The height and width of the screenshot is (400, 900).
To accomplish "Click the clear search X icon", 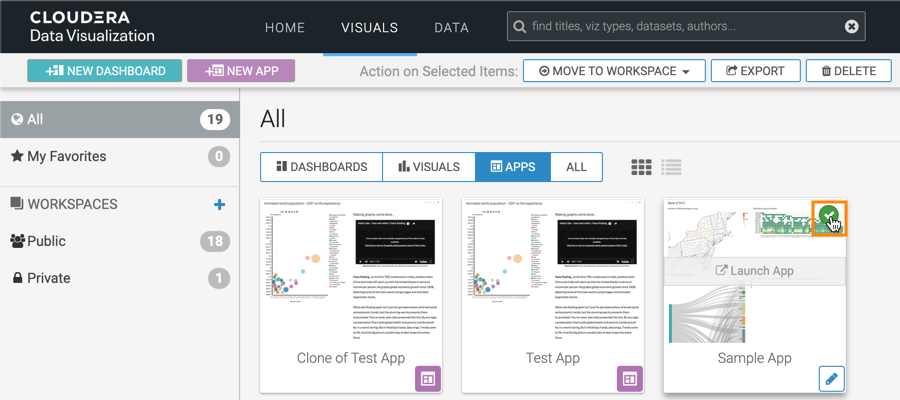I will point(851,27).
